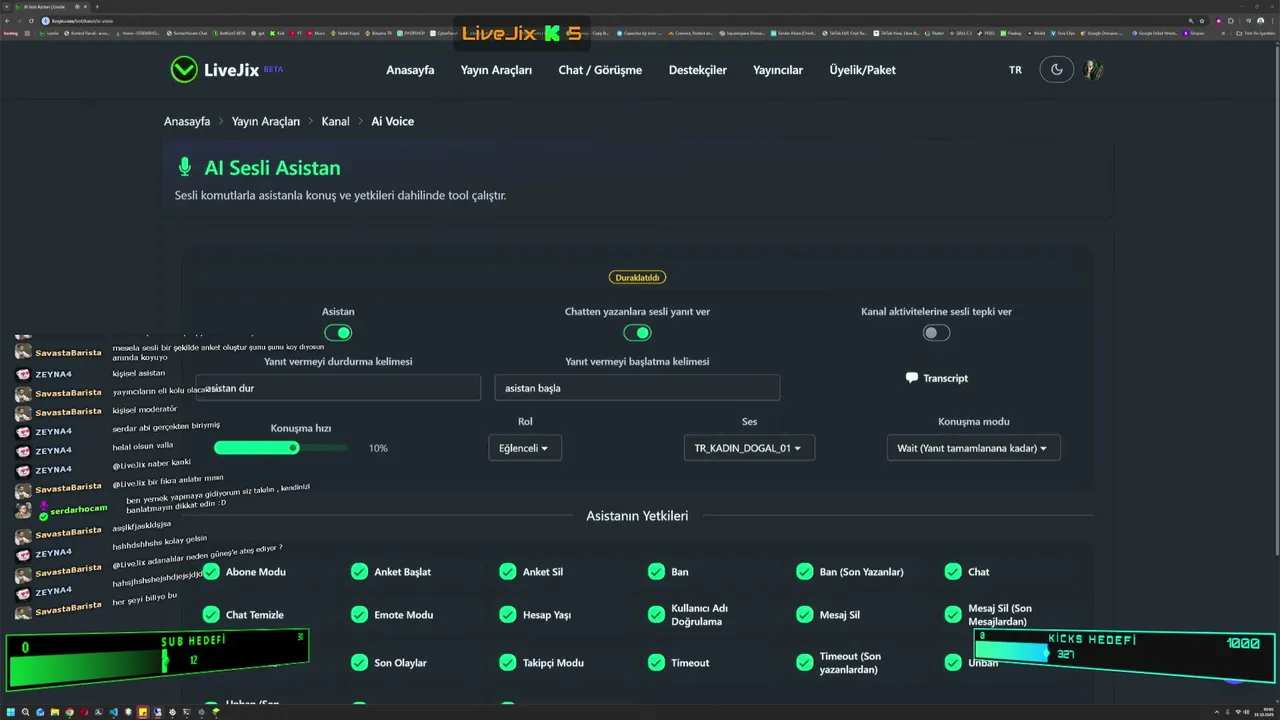Viewport: 1280px width, 720px height.
Task: Go to Anasayfa breadcrumb link
Action: pyautogui.click(x=187, y=121)
